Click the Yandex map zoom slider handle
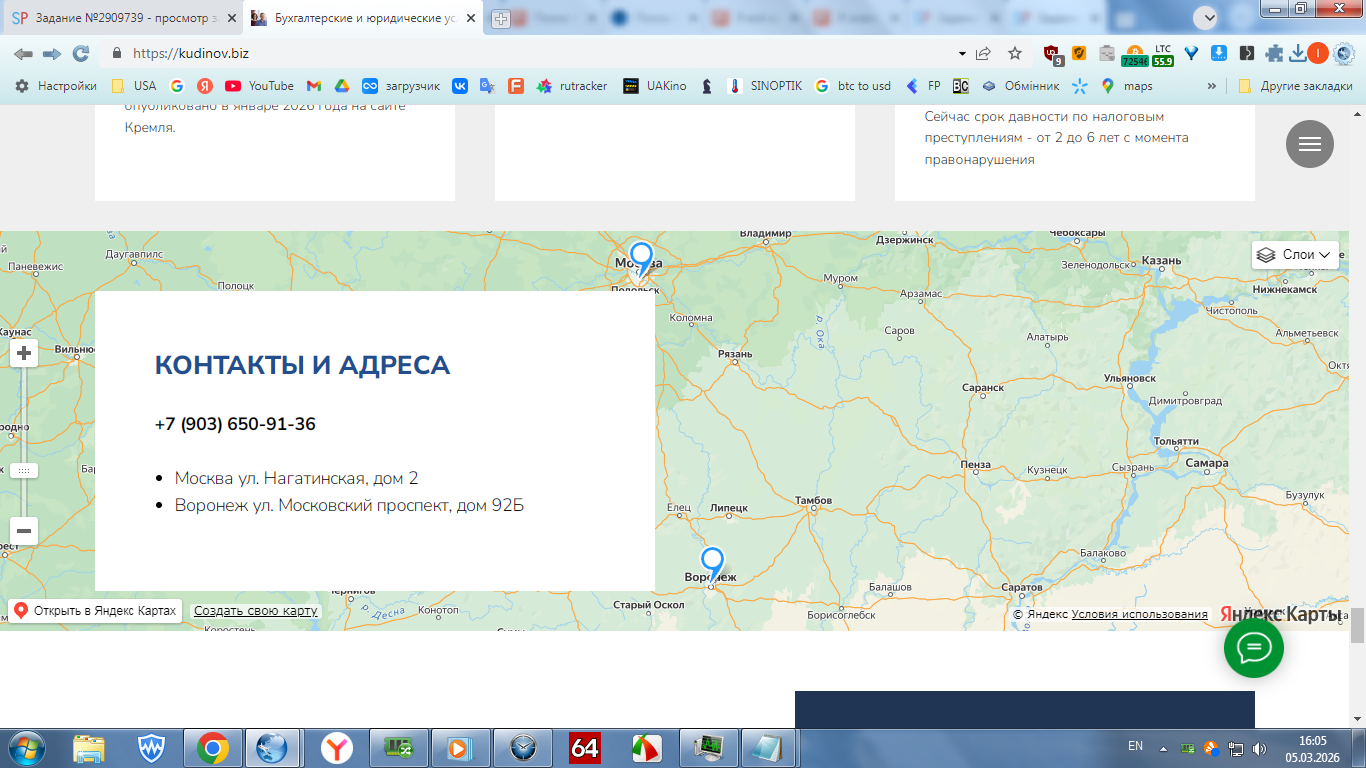 [x=24, y=470]
